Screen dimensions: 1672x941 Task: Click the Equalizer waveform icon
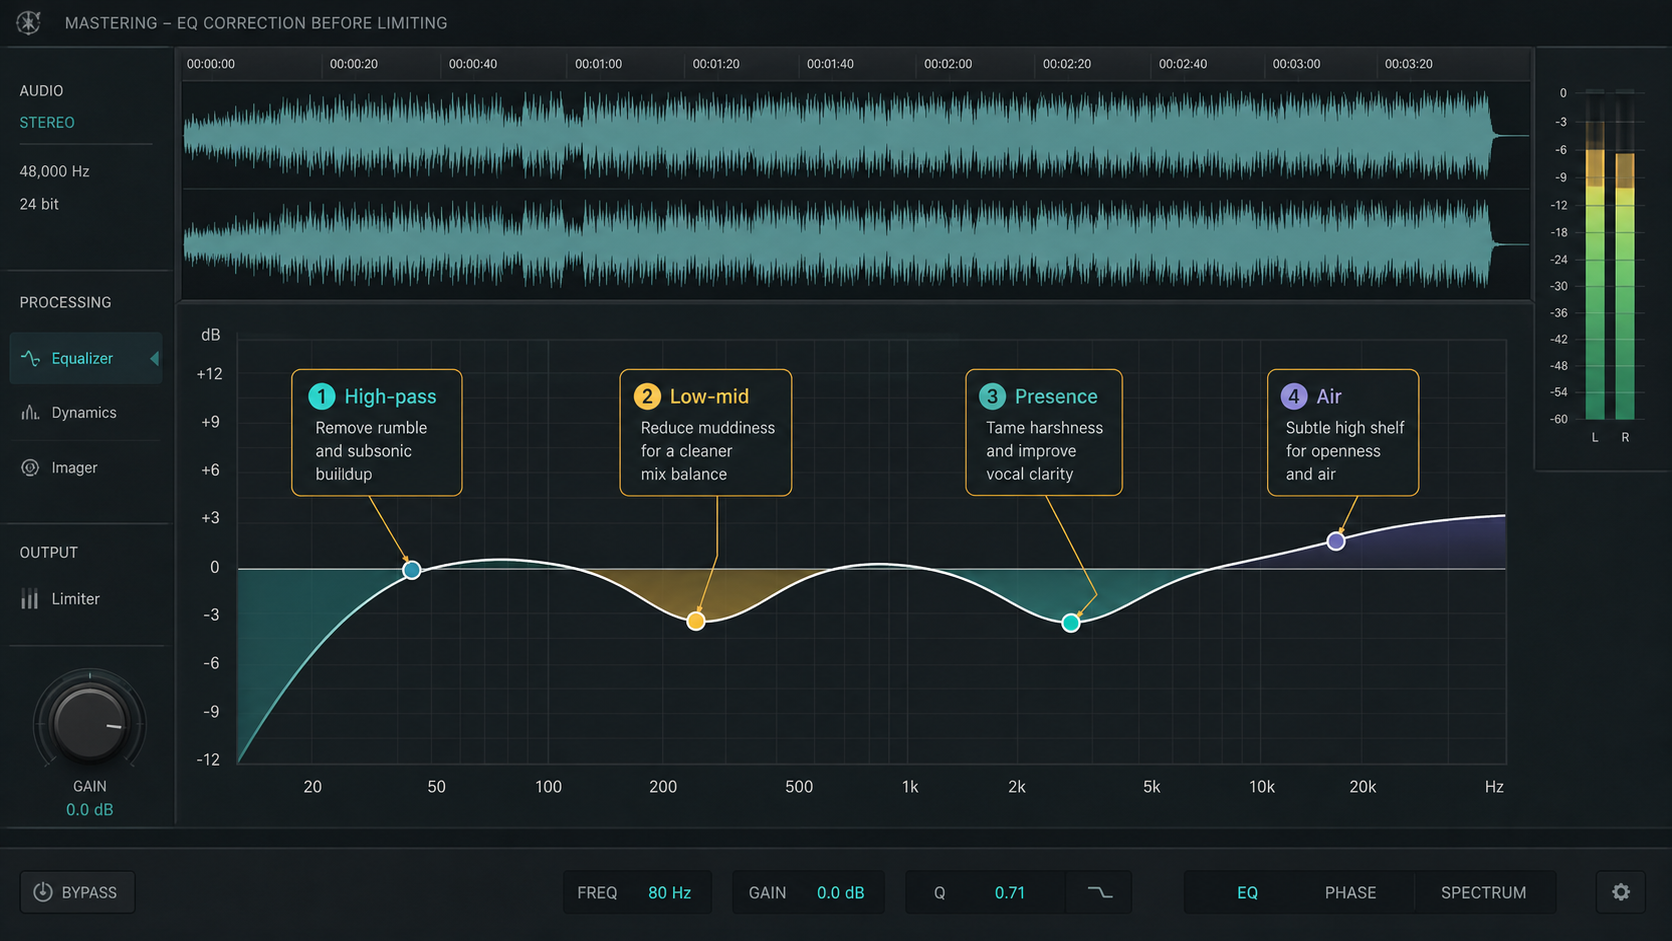31,358
